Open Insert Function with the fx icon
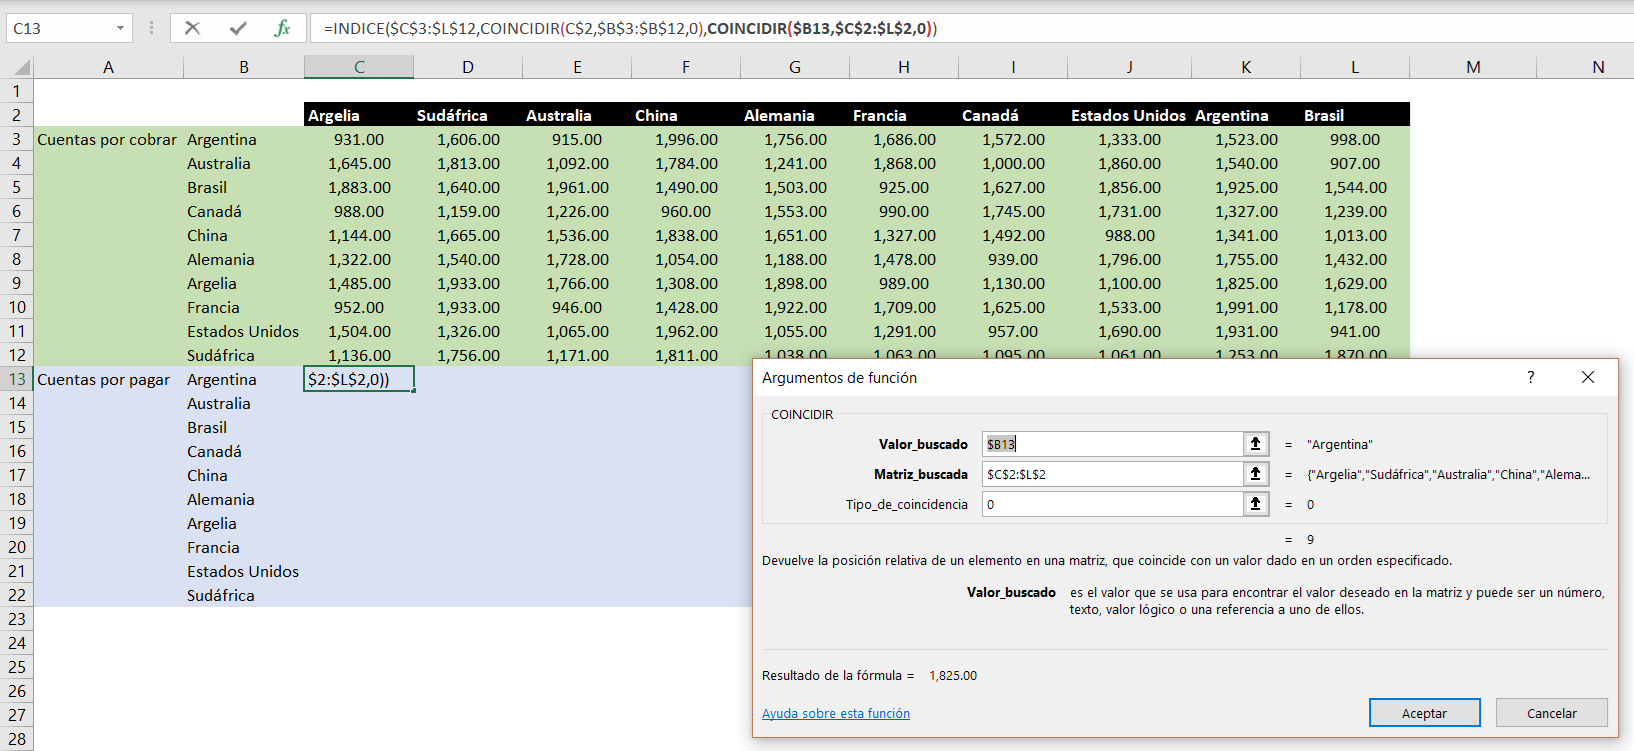This screenshot has height=751, width=1634. point(282,28)
